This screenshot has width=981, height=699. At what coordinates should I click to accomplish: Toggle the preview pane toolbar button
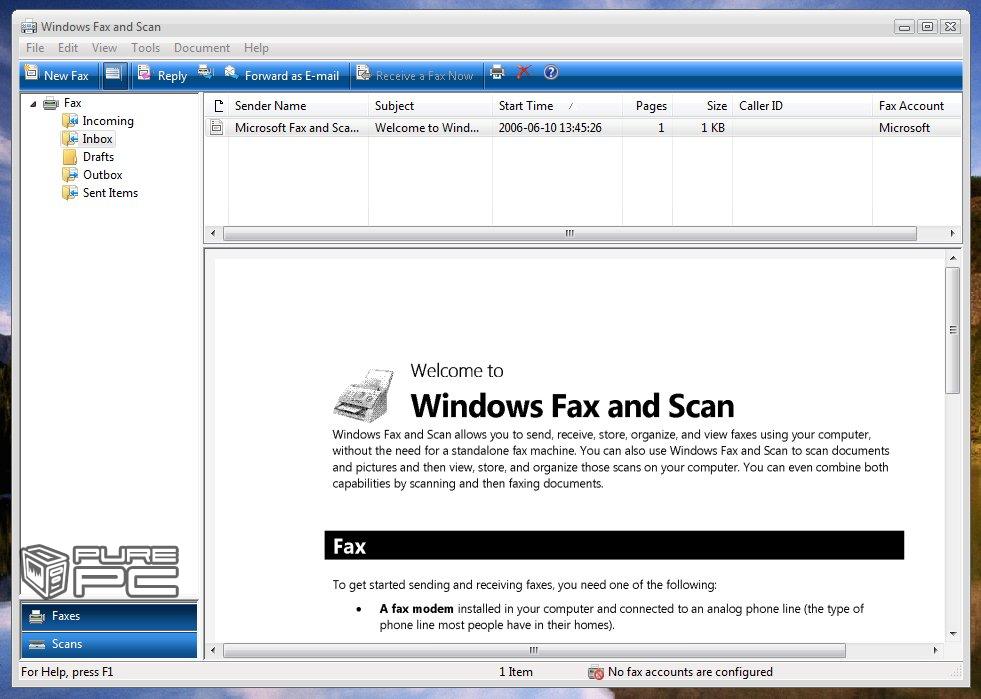(x=113, y=75)
